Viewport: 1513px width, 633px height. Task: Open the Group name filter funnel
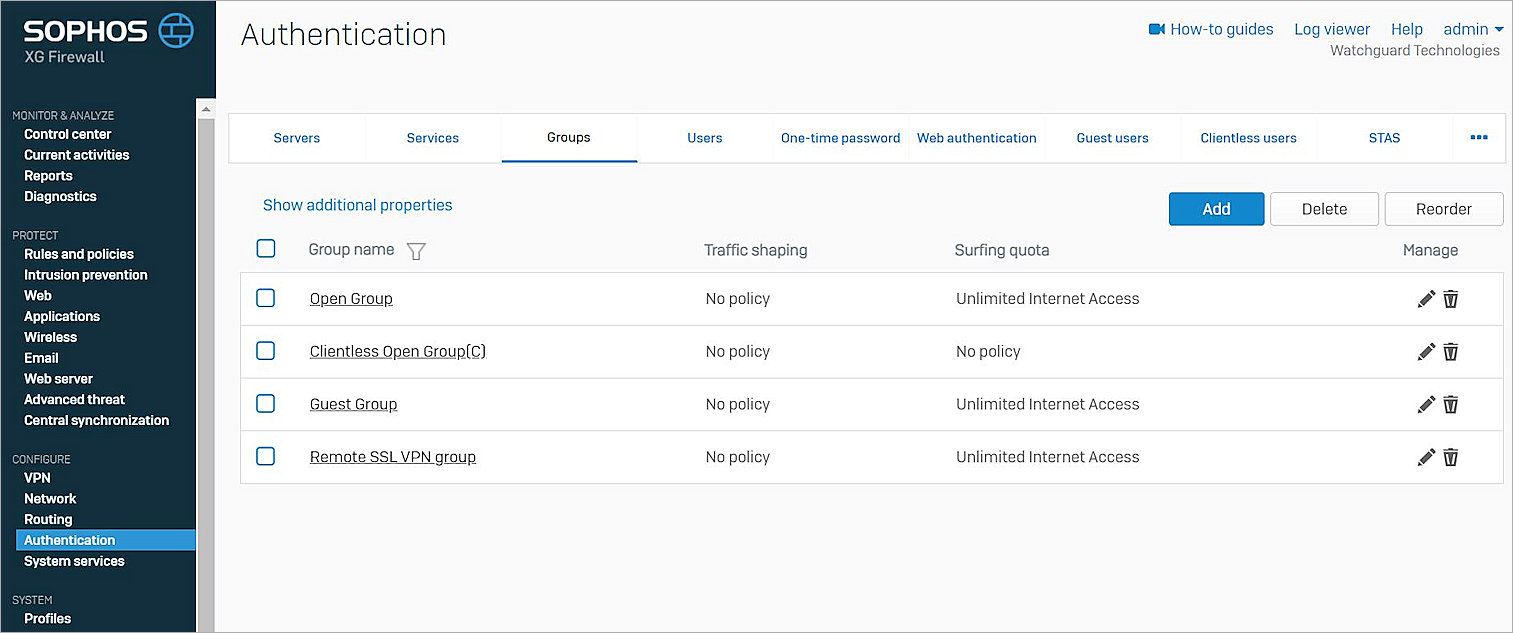pyautogui.click(x=416, y=251)
